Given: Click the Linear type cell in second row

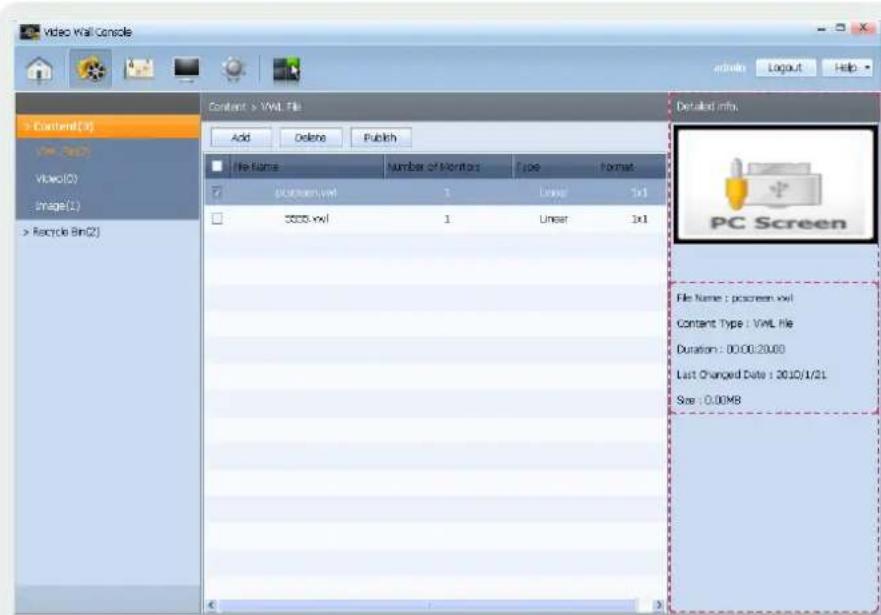Looking at the screenshot, I should [553, 219].
